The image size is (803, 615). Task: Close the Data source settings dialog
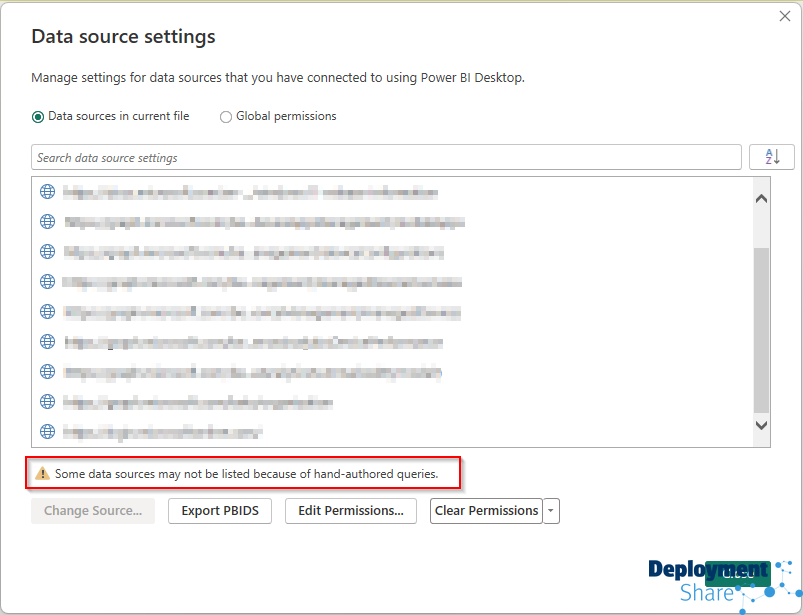[785, 16]
